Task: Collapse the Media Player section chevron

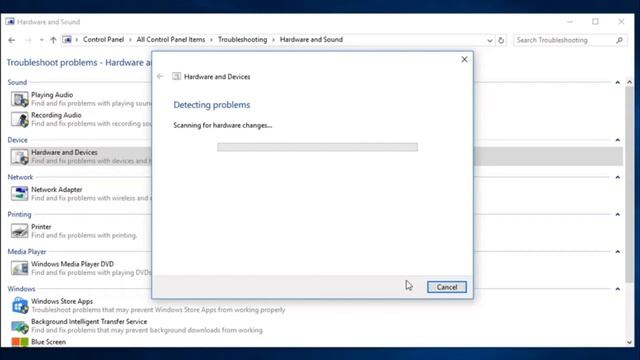Action: [x=618, y=252]
